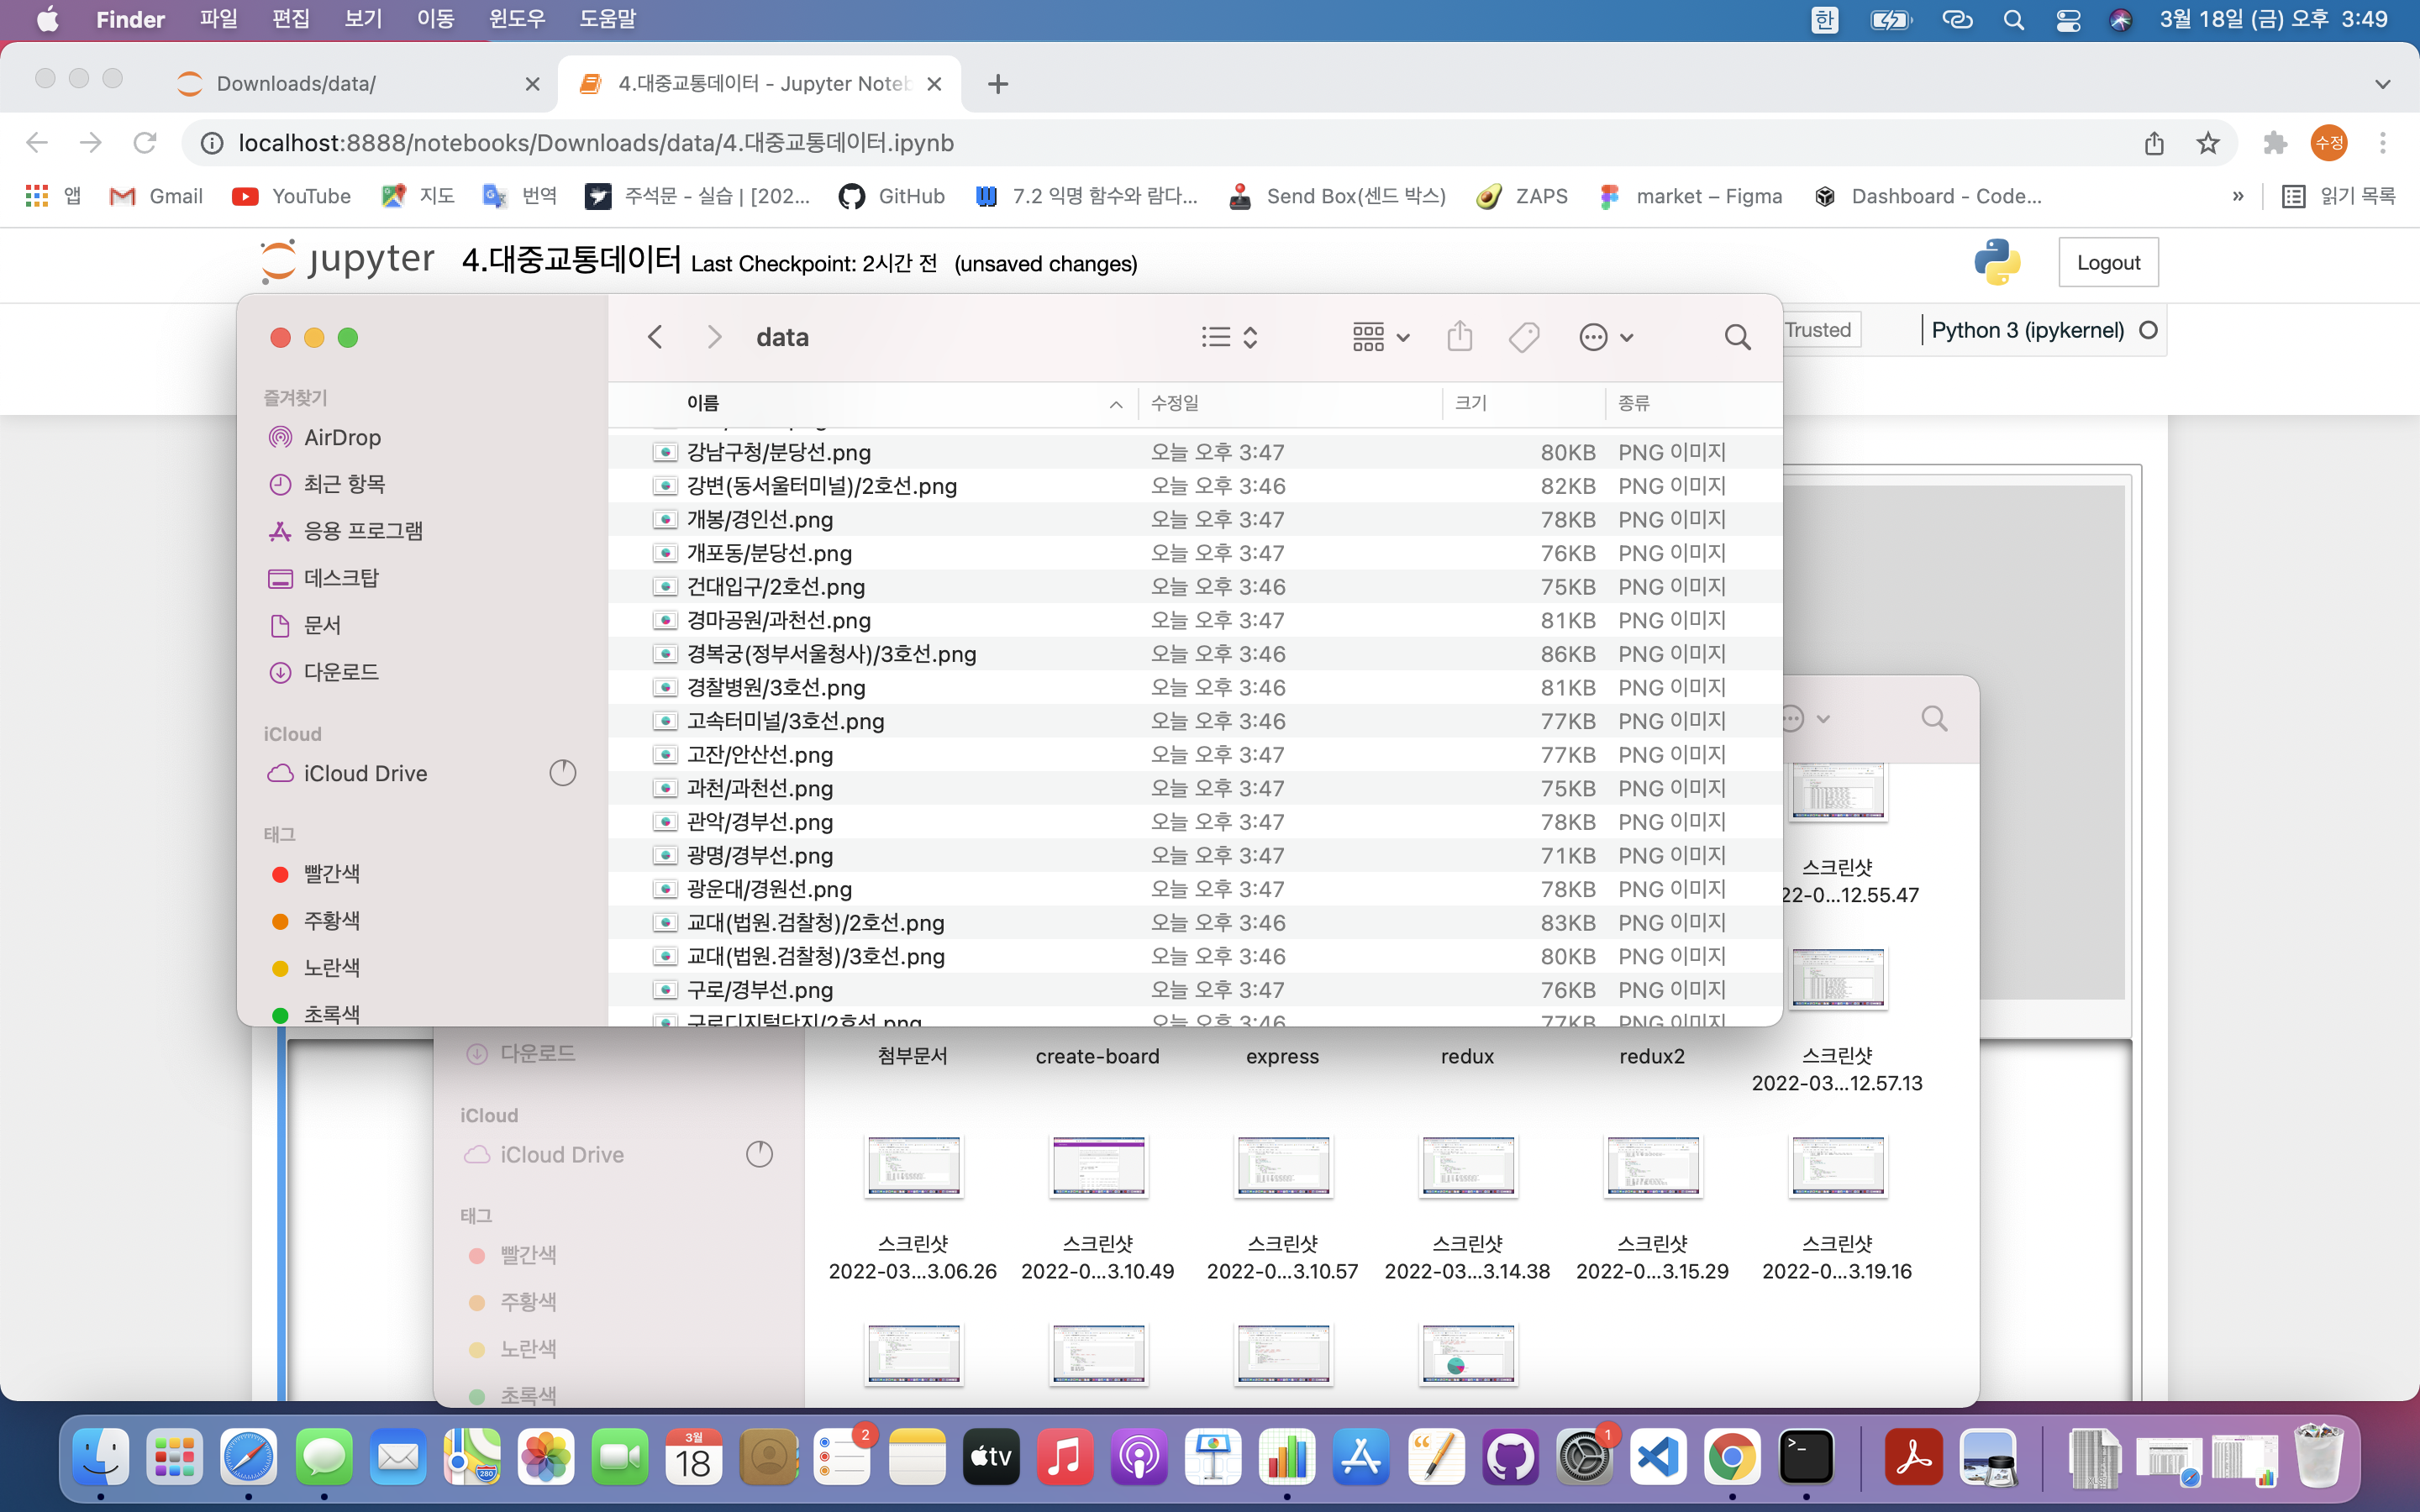Image resolution: width=2420 pixels, height=1512 pixels.
Task: Click the tag icon in Finder toolbar
Action: point(1523,337)
